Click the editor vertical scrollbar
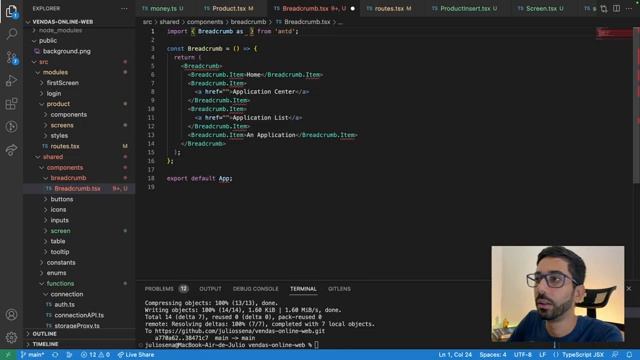Viewport: 640px width, 360px height. 636,105
